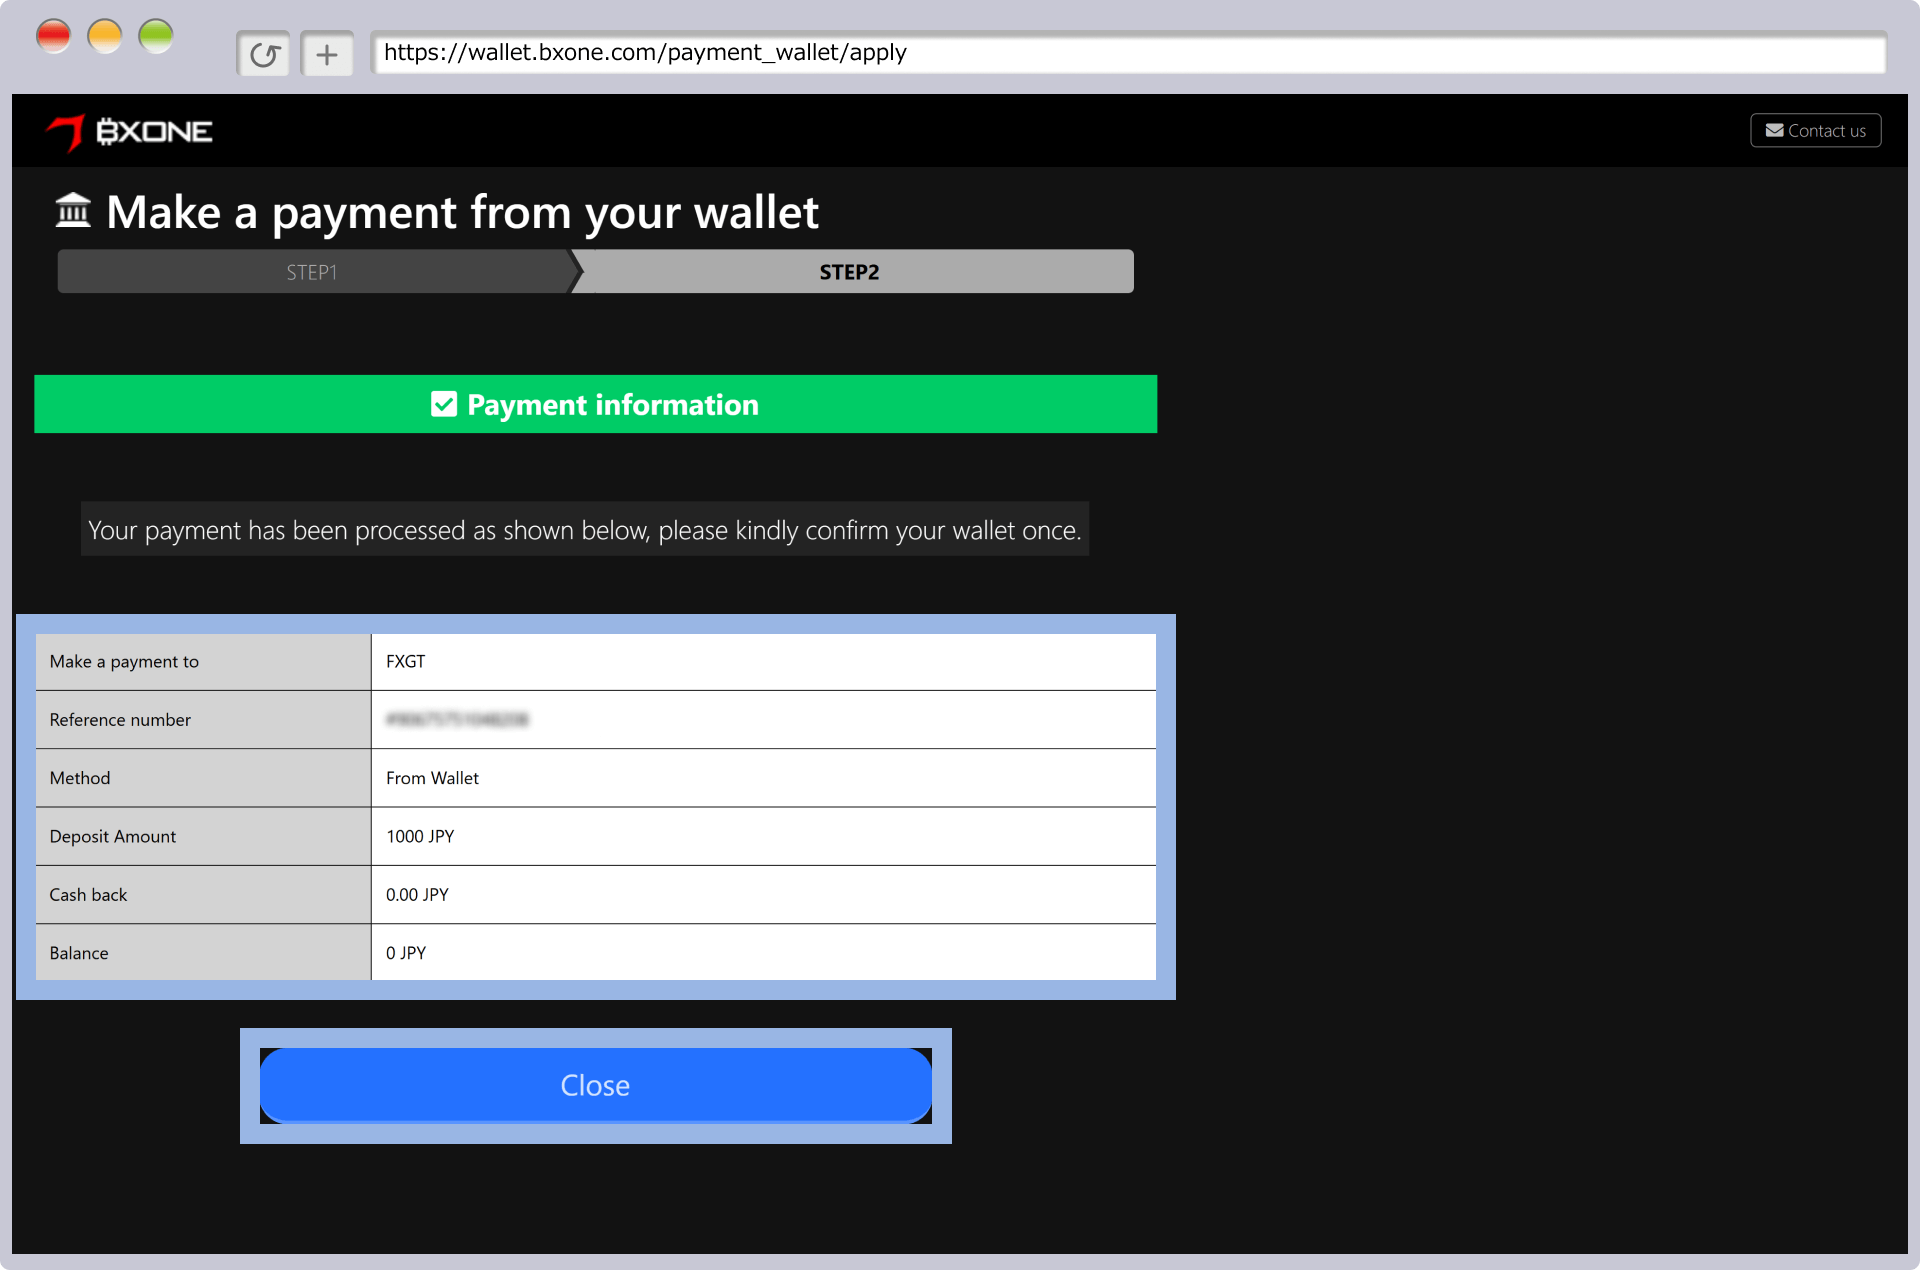
Task: Click the 1000 JPY deposit amount
Action: [420, 836]
